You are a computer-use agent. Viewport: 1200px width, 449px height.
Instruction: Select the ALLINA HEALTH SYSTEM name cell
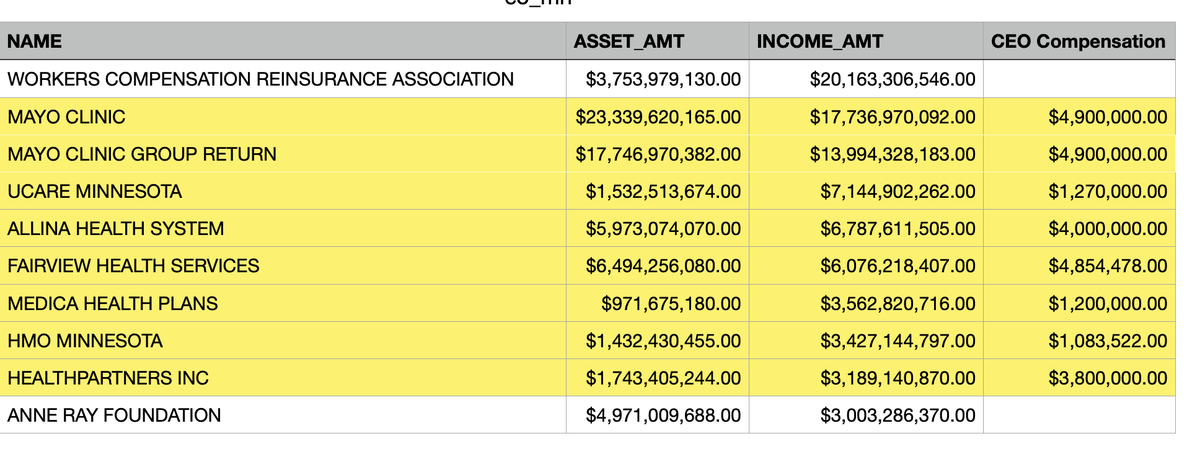coord(283,228)
